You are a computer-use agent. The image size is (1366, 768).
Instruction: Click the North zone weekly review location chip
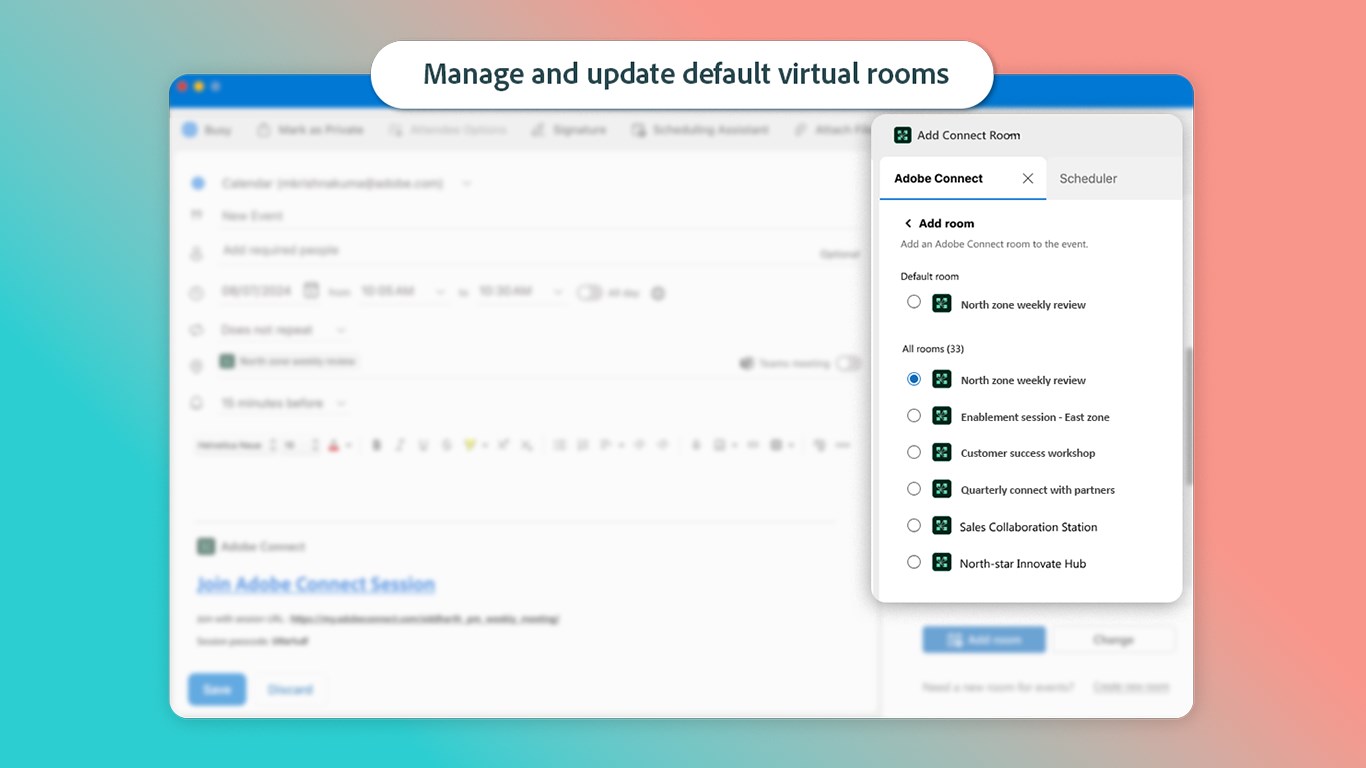(289, 362)
